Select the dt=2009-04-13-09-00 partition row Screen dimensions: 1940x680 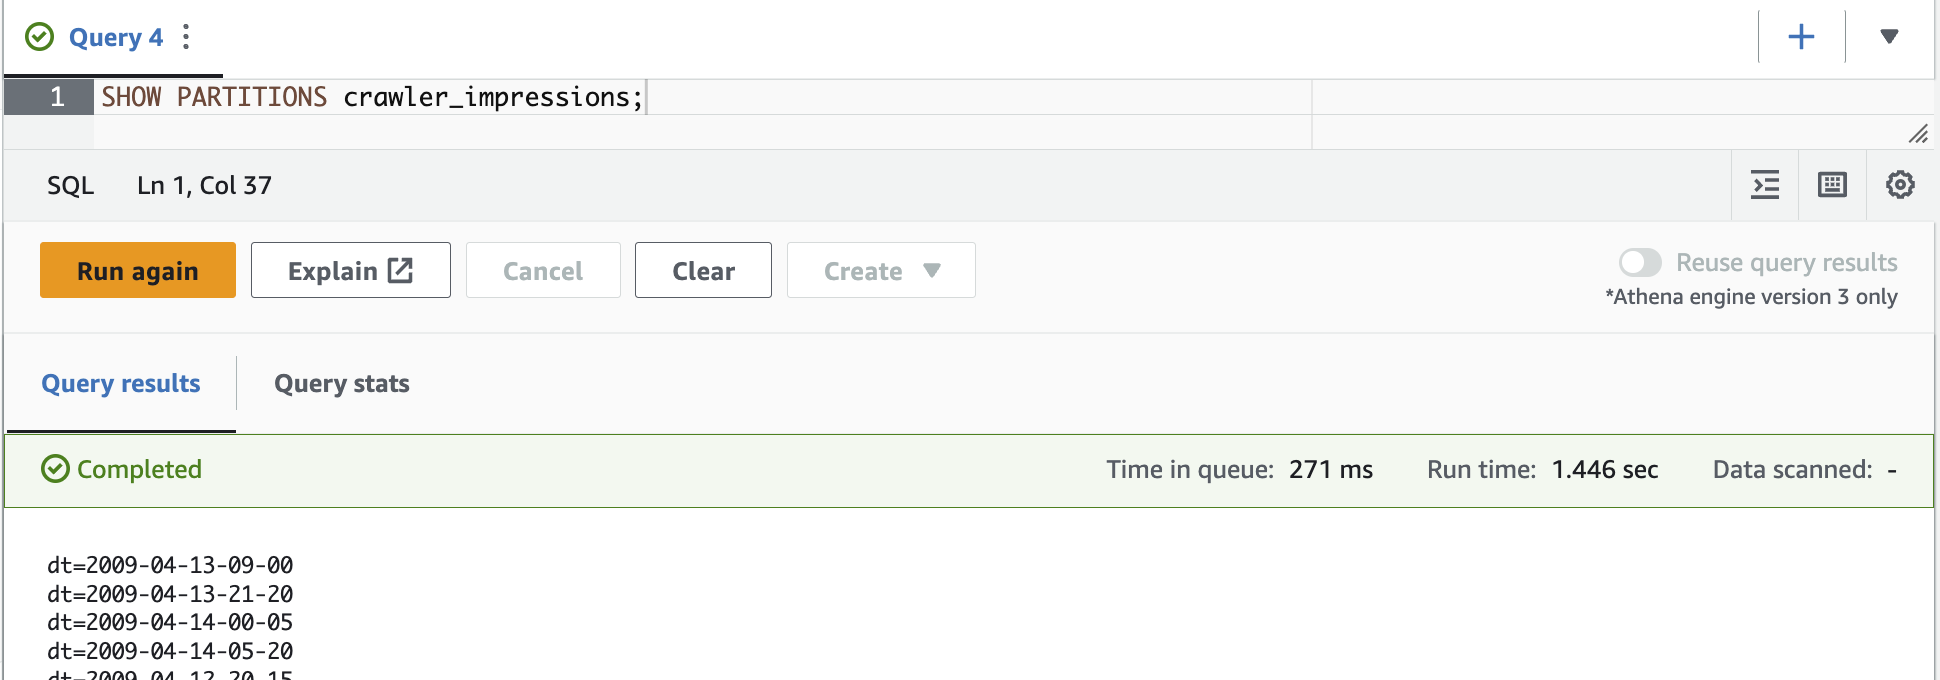170,565
